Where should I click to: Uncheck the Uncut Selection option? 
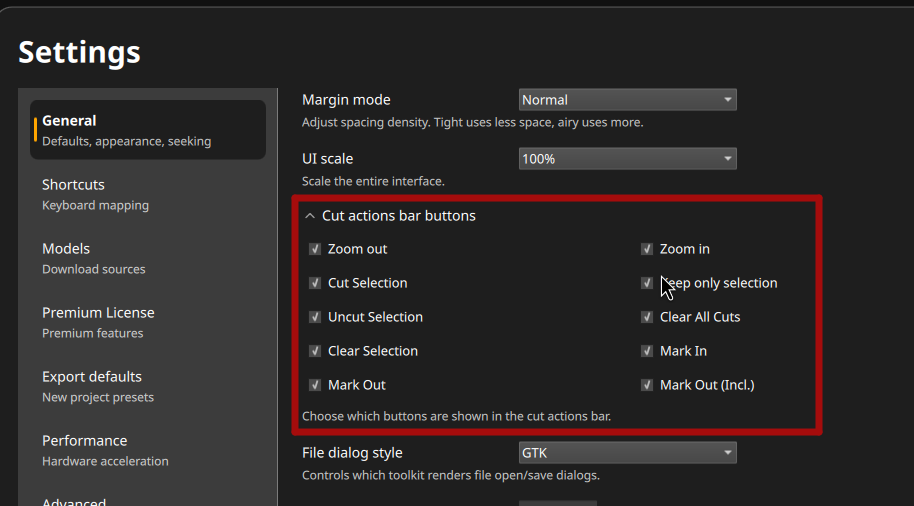[x=315, y=317]
